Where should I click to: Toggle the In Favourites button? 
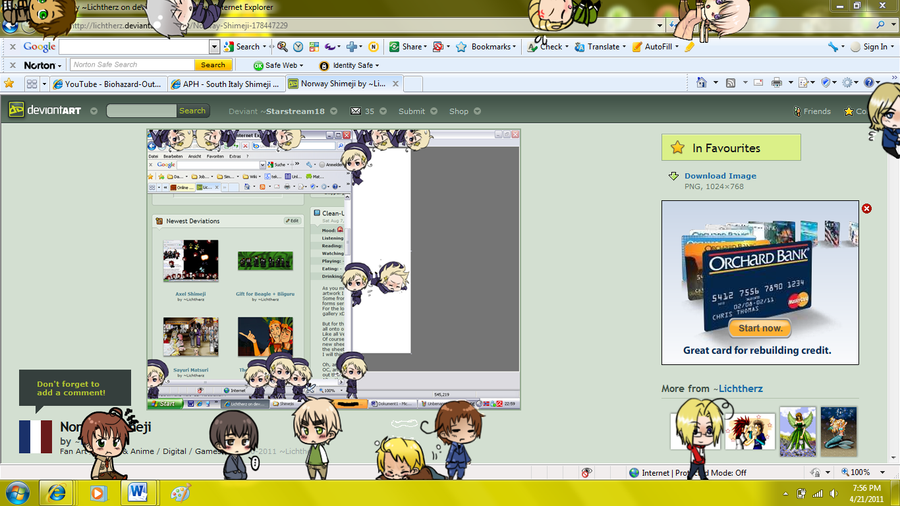[731, 147]
